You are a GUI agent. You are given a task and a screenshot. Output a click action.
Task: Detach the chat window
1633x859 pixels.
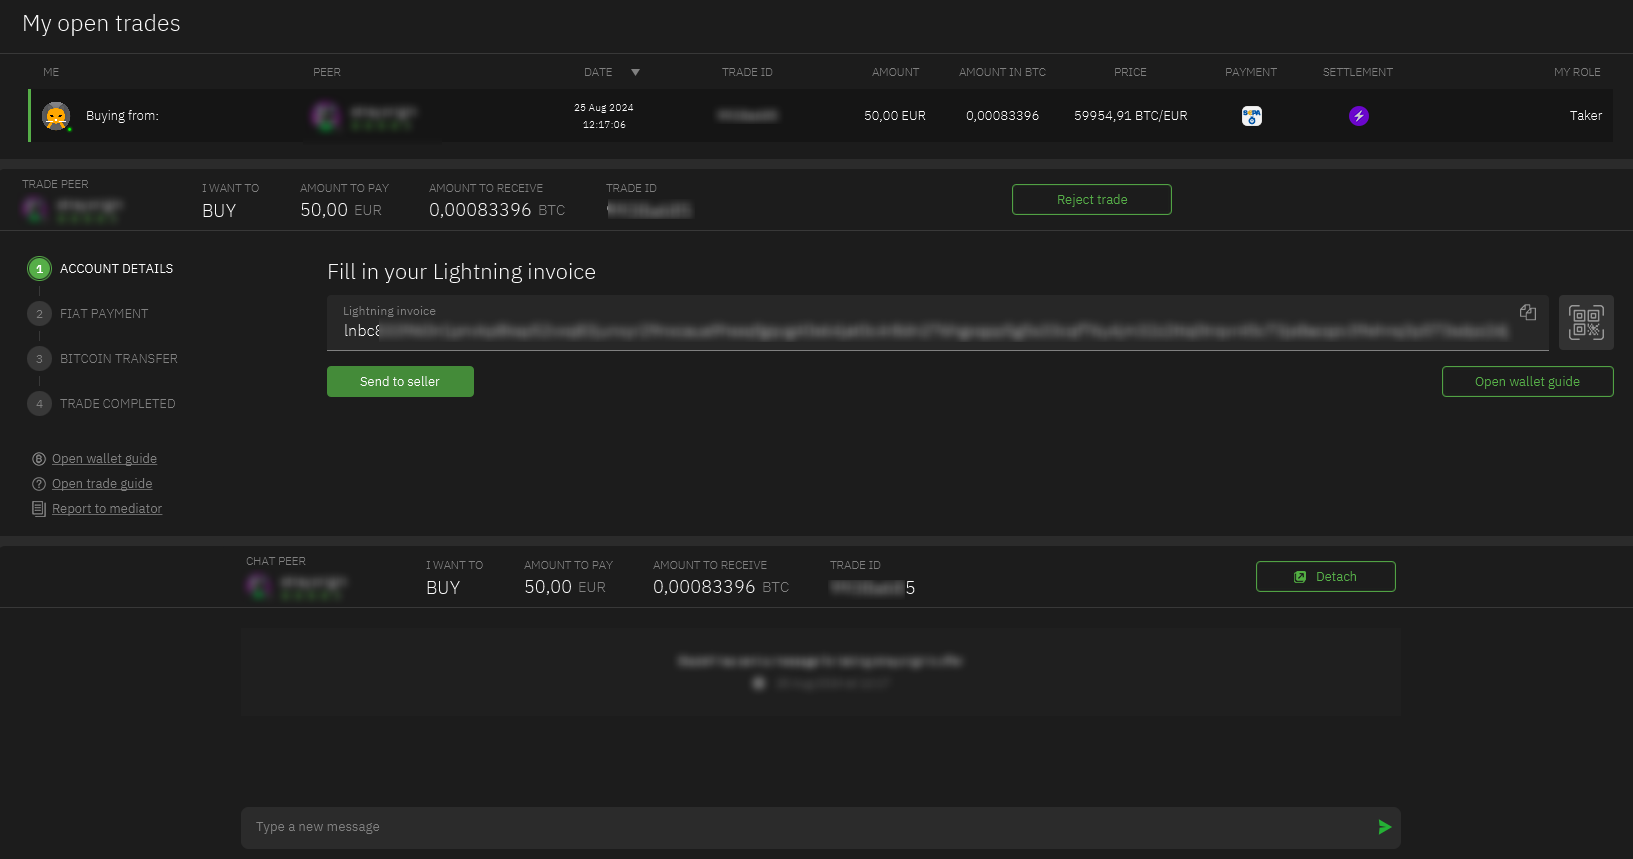[x=1325, y=577]
